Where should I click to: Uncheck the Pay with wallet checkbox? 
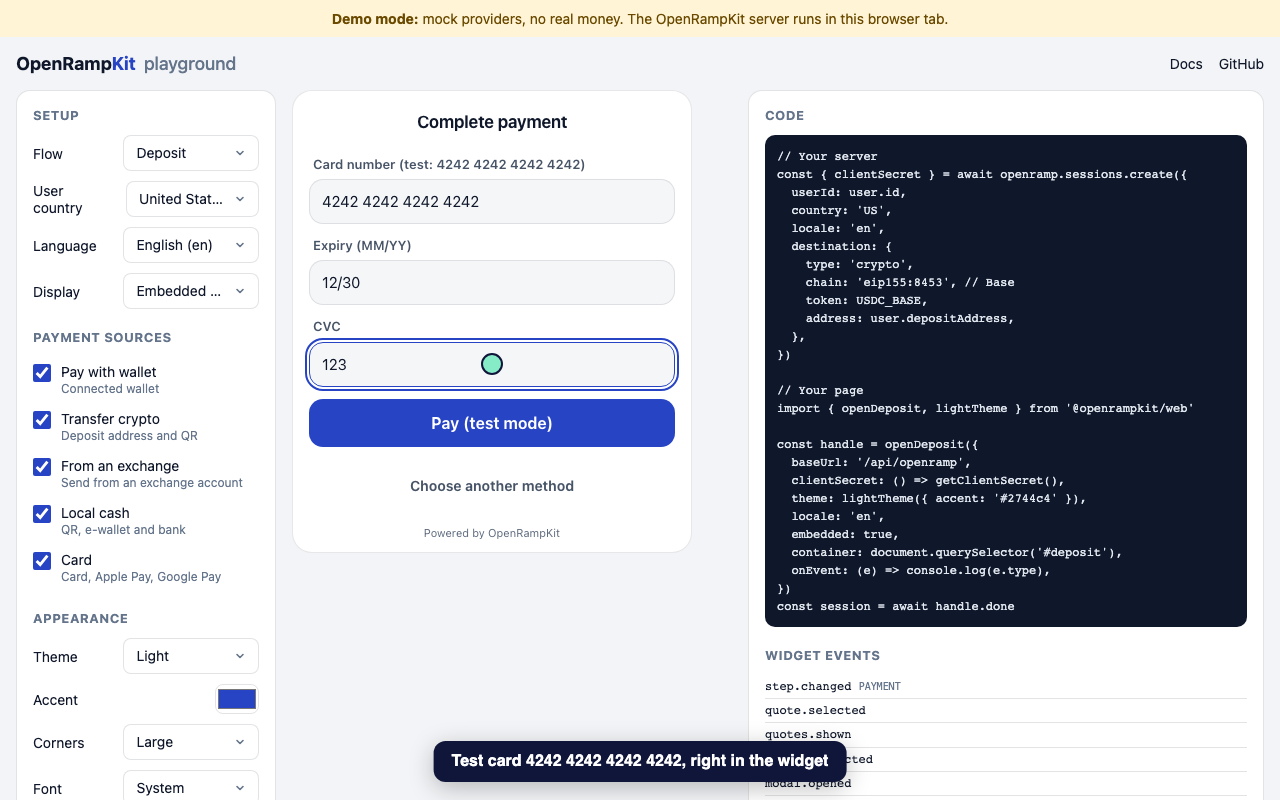[42, 373]
